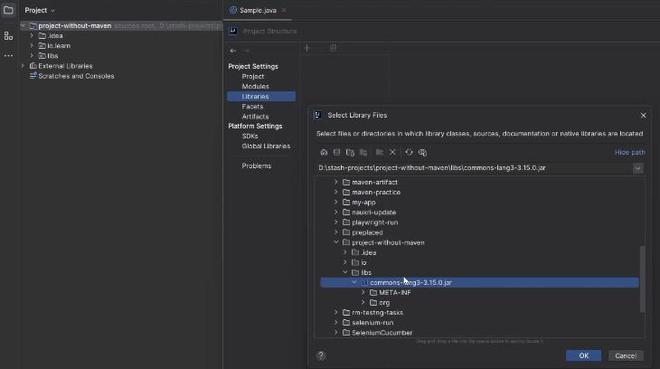This screenshot has width=660, height=369.
Task: Select the io folder in dialog tree
Action: click(363, 263)
